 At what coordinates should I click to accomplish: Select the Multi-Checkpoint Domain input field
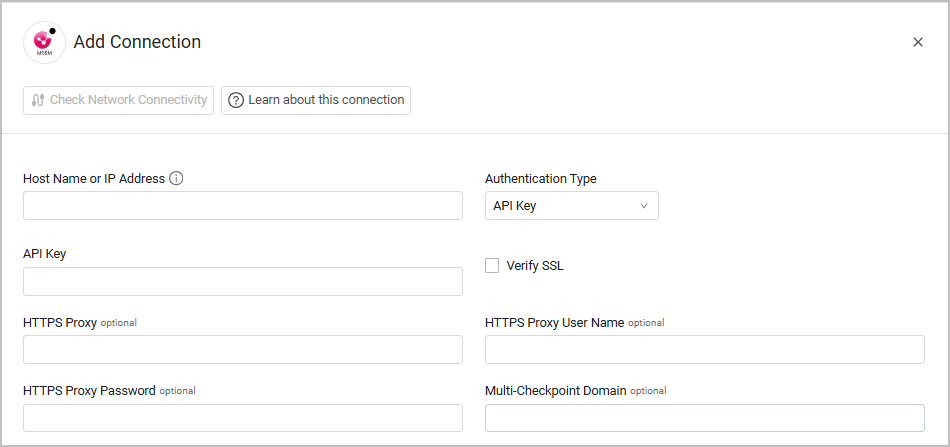pyautogui.click(x=704, y=418)
